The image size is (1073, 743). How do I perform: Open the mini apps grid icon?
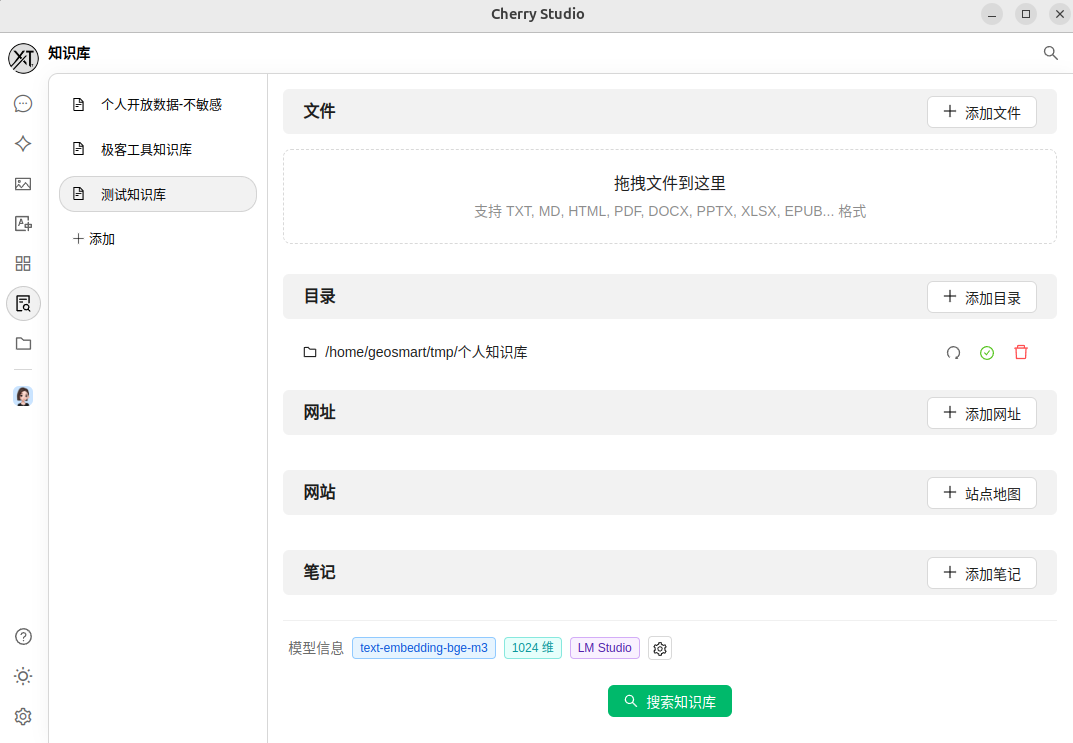tap(23, 263)
